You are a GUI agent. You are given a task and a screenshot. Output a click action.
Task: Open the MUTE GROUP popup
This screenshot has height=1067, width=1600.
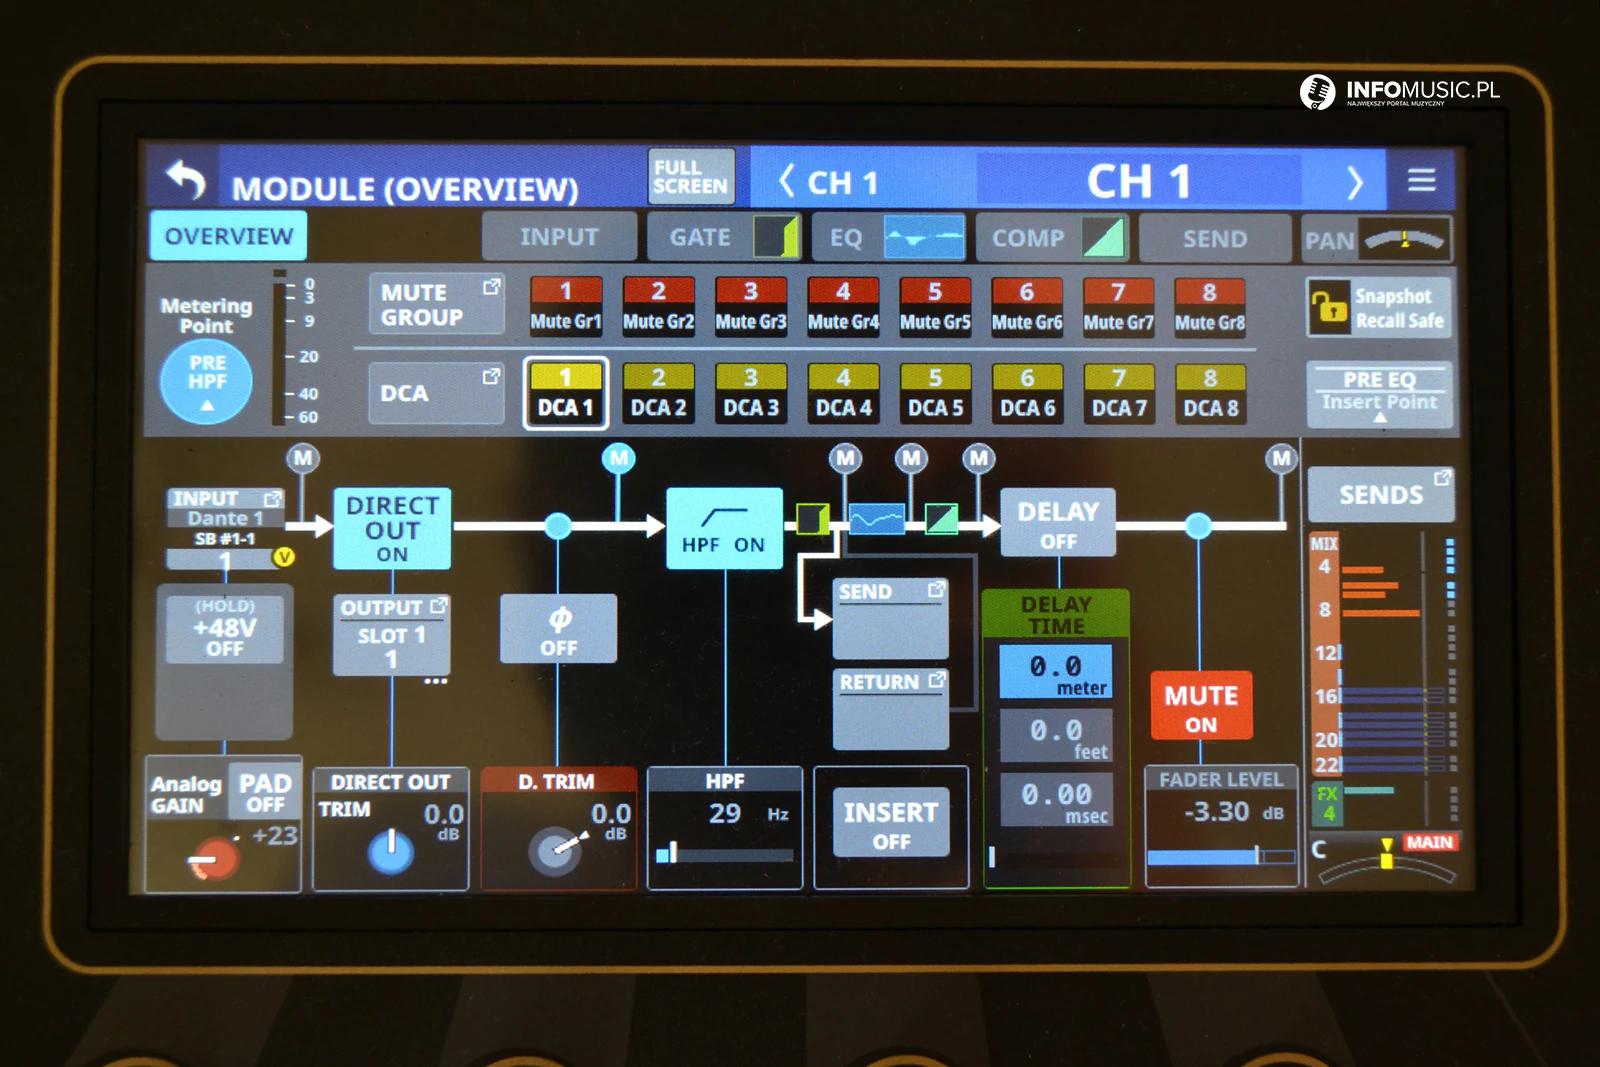[436, 304]
